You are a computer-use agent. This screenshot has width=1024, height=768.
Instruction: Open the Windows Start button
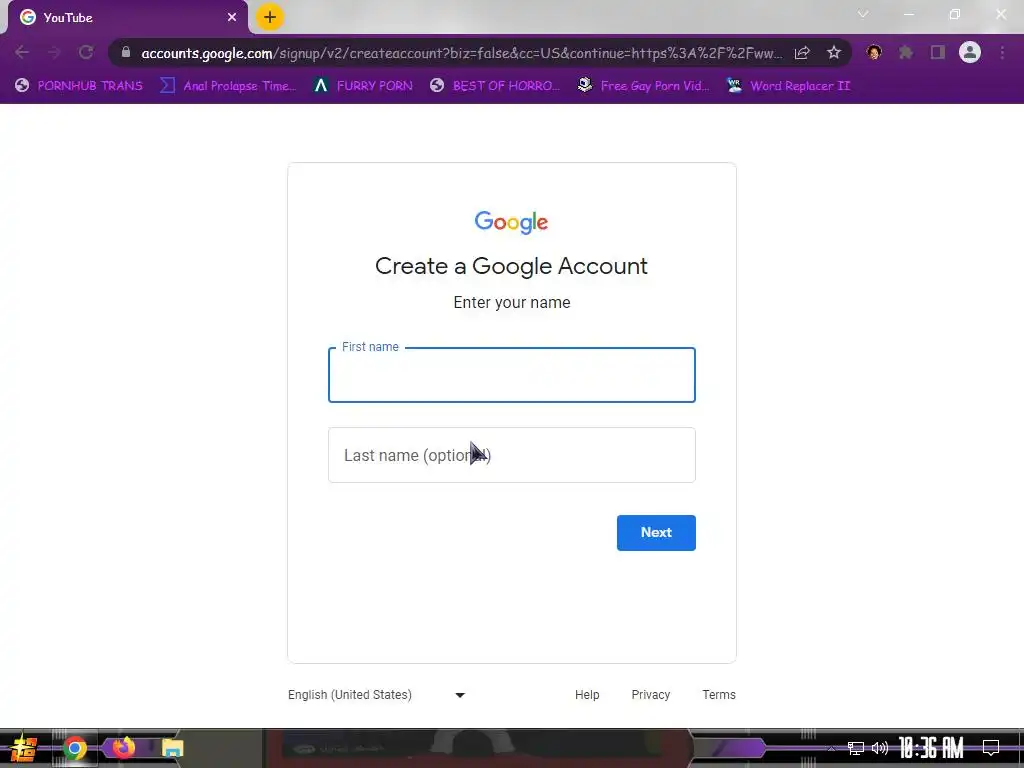pos(24,748)
